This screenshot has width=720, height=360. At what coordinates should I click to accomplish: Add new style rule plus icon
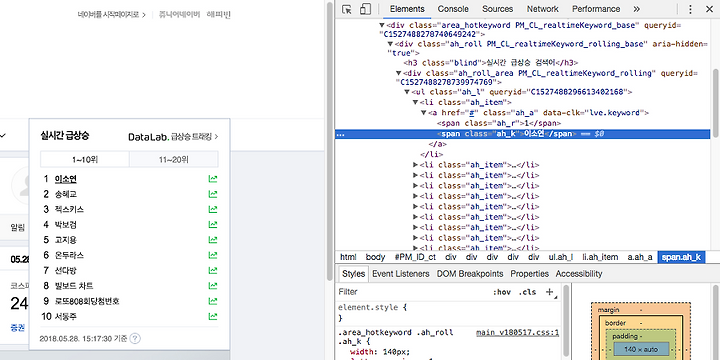click(x=549, y=292)
